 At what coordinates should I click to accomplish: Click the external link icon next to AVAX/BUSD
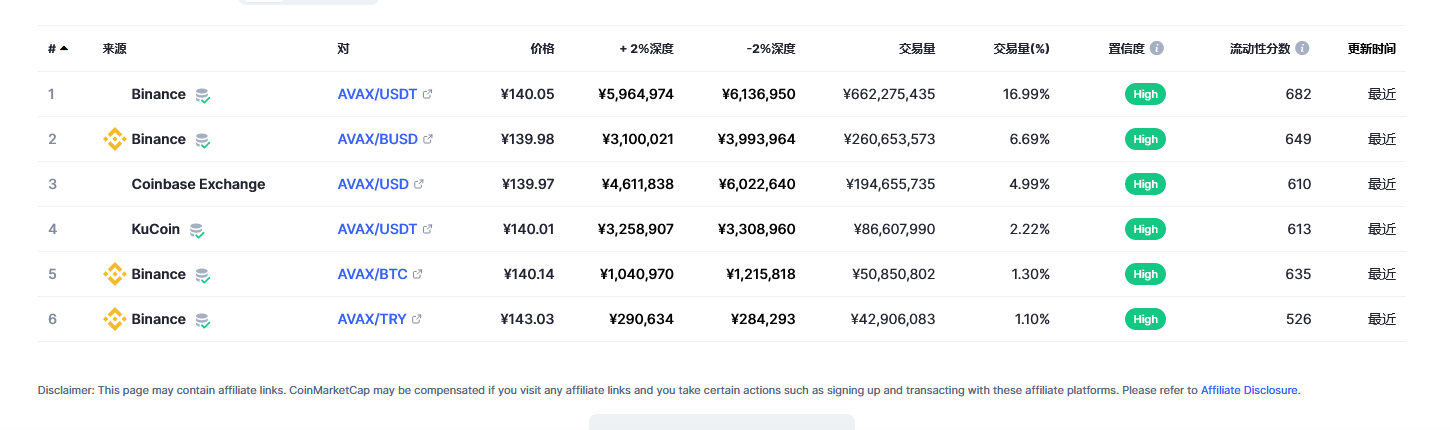point(428,139)
